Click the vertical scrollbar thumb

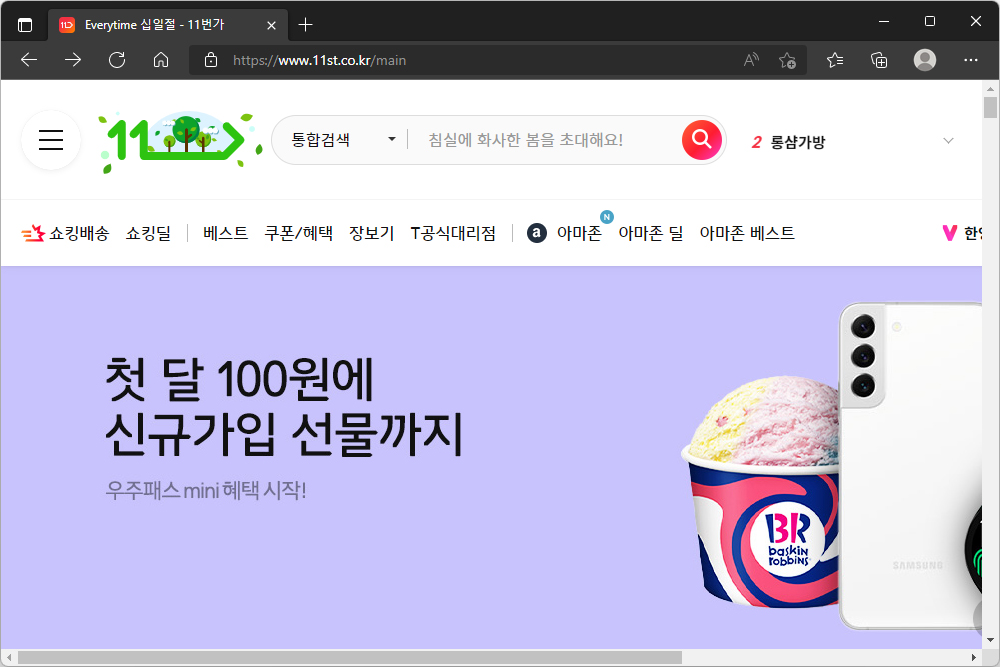click(x=990, y=107)
